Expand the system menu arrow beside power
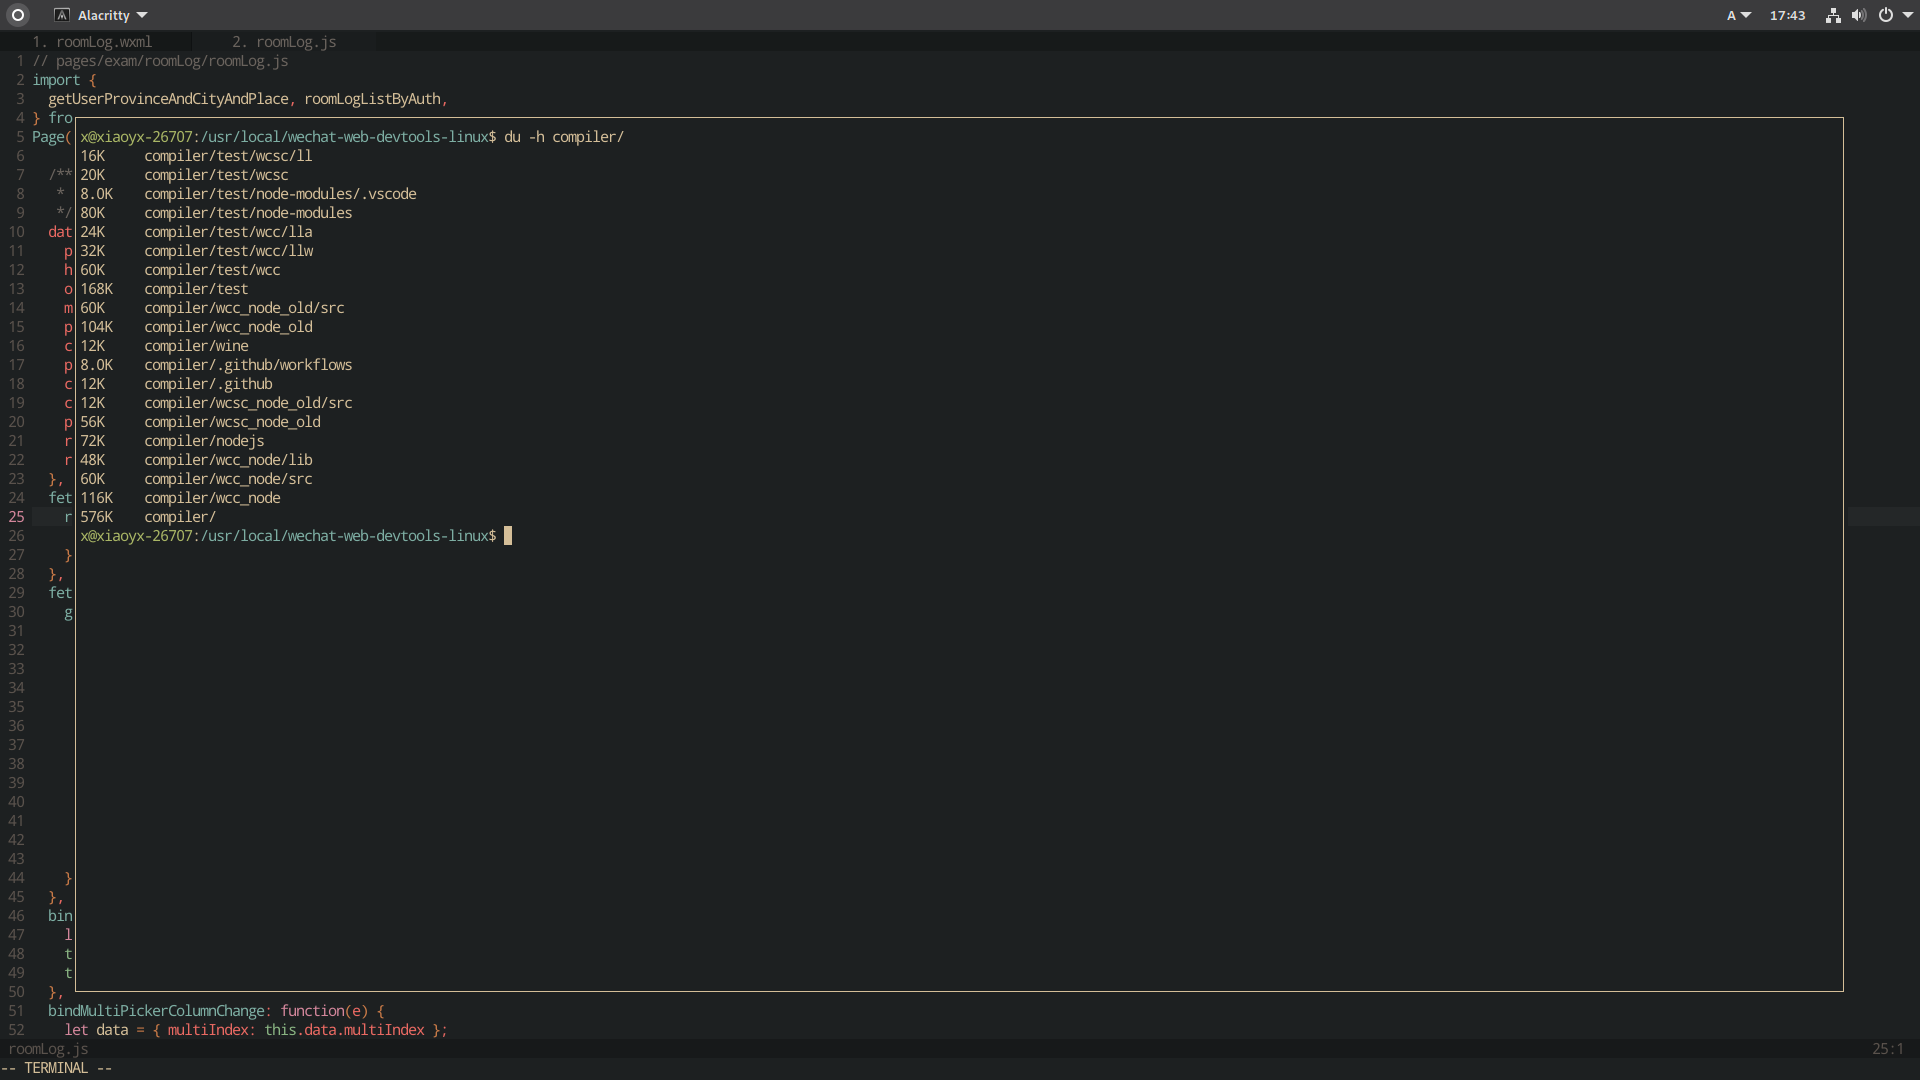Image resolution: width=1920 pixels, height=1080 pixels. point(1908,15)
